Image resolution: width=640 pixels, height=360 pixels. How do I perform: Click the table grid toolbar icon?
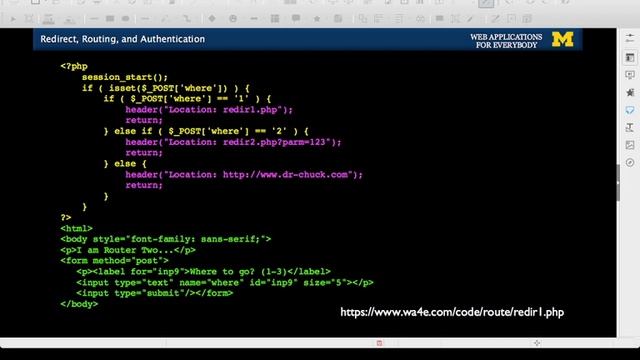coord(275,18)
